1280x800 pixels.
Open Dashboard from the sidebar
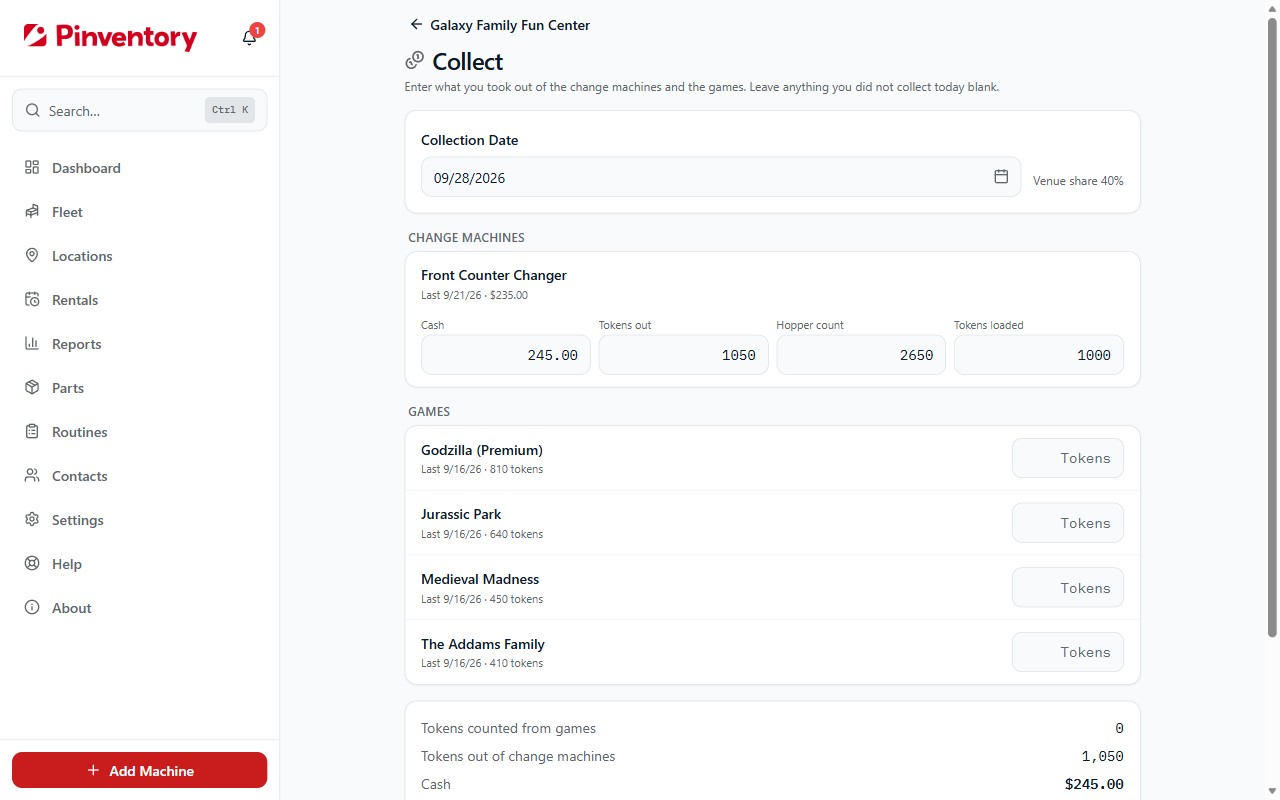click(139, 168)
